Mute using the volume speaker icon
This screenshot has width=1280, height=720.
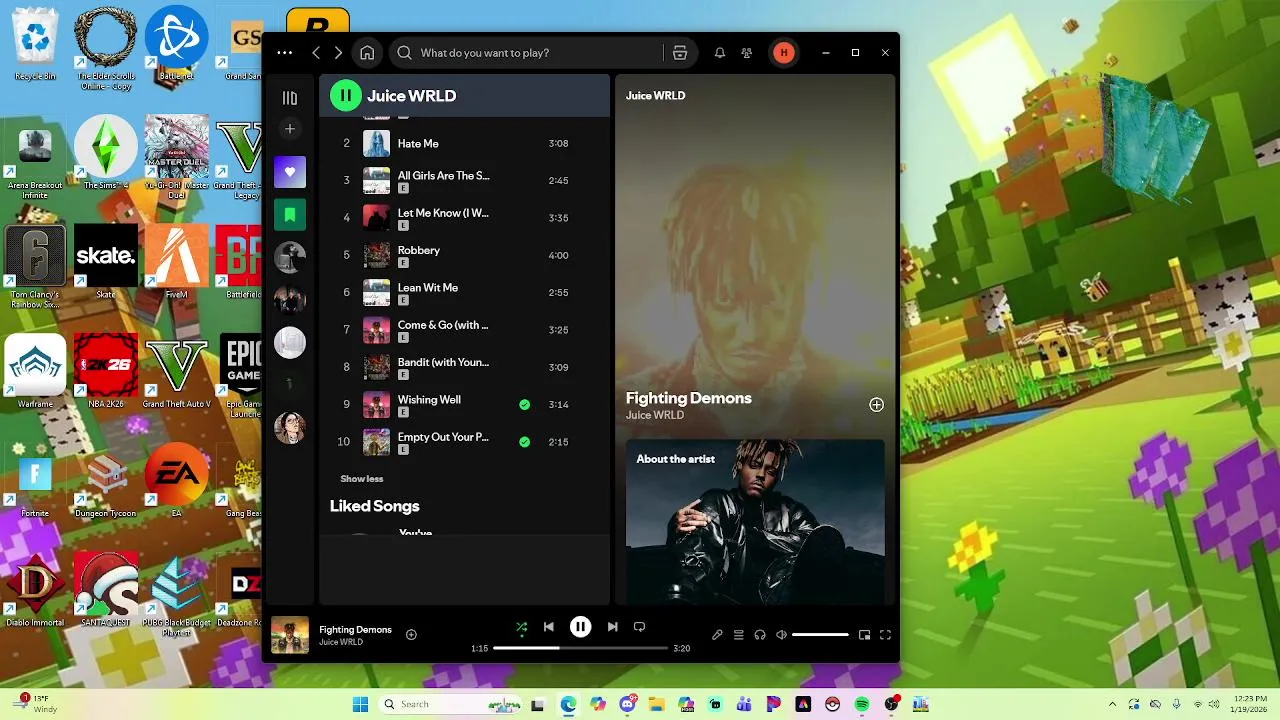(x=782, y=635)
